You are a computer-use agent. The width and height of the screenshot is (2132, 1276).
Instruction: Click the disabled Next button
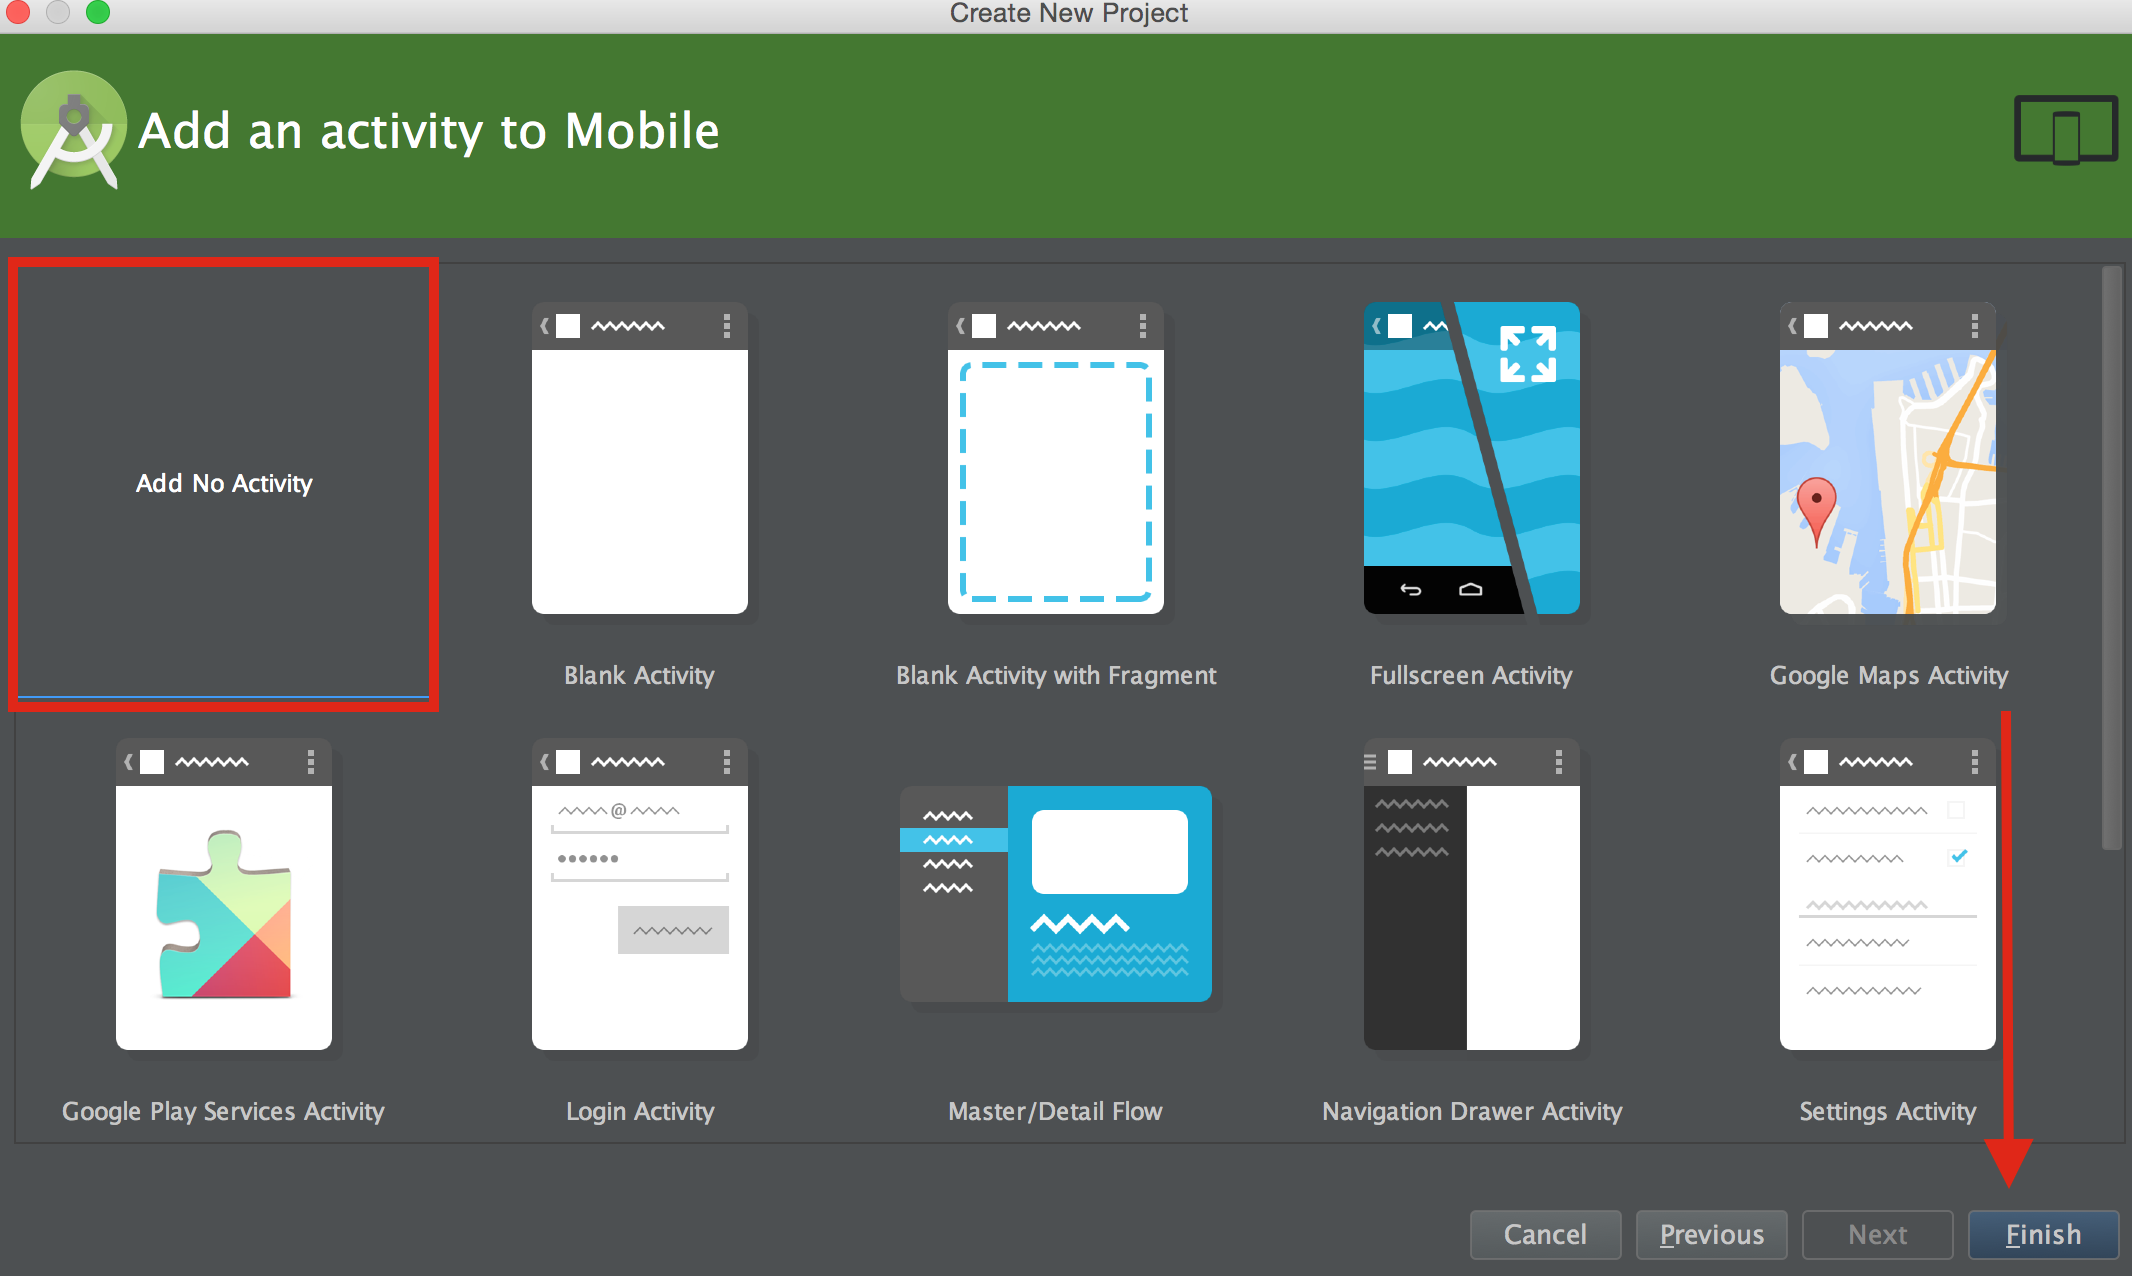tap(1876, 1234)
